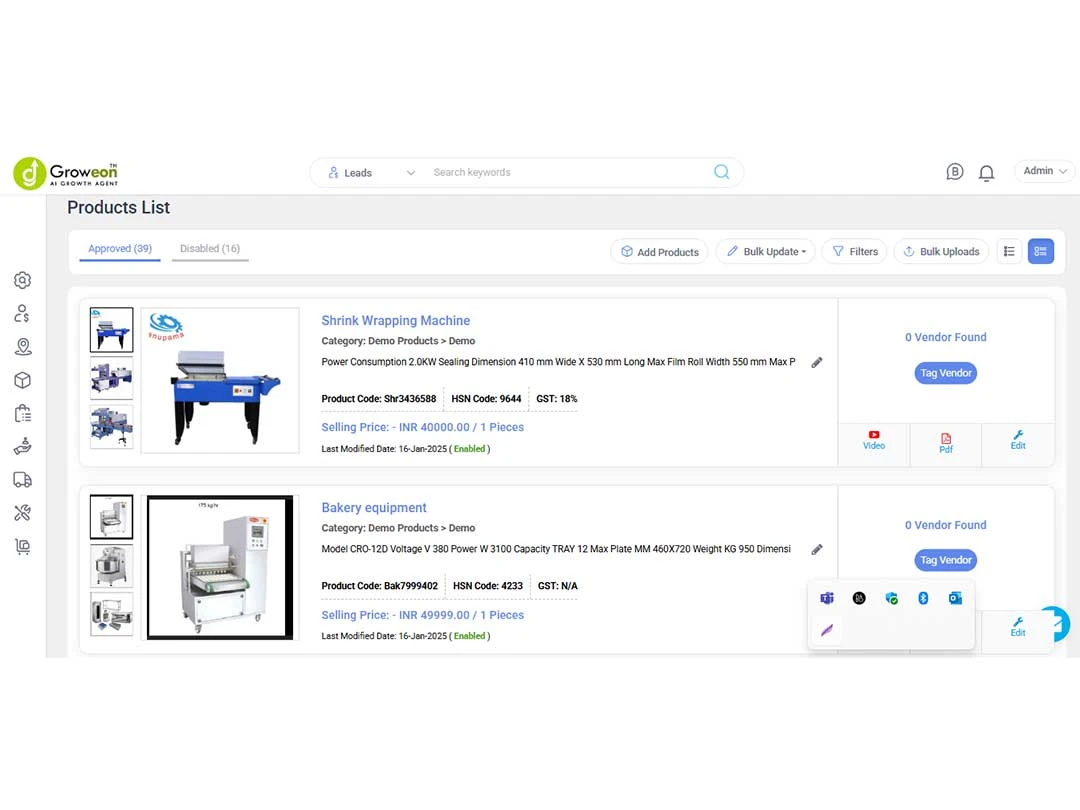Select the Approved (39) tab

coord(120,249)
